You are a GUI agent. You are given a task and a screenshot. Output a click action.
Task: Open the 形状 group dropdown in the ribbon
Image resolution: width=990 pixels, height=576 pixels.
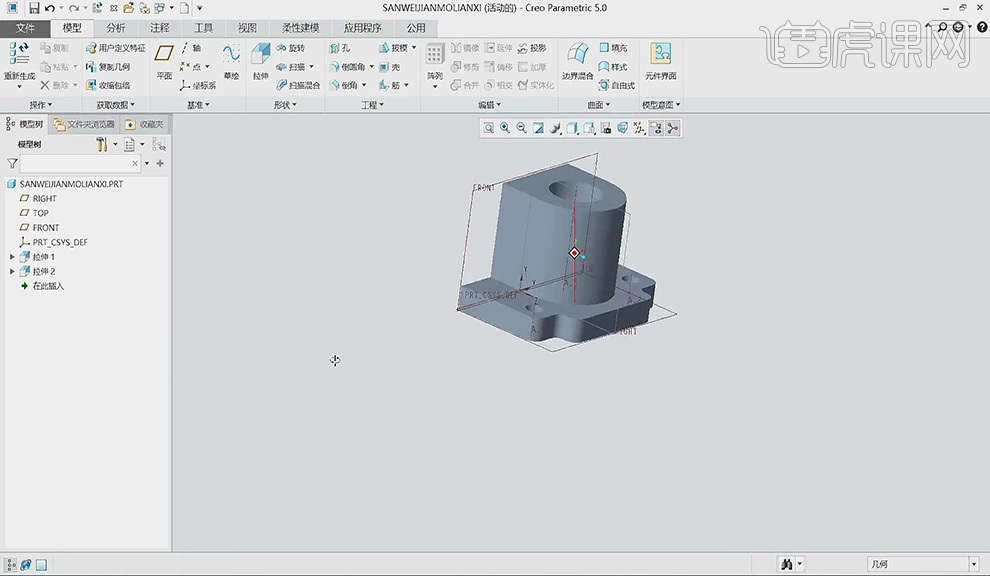(x=285, y=105)
